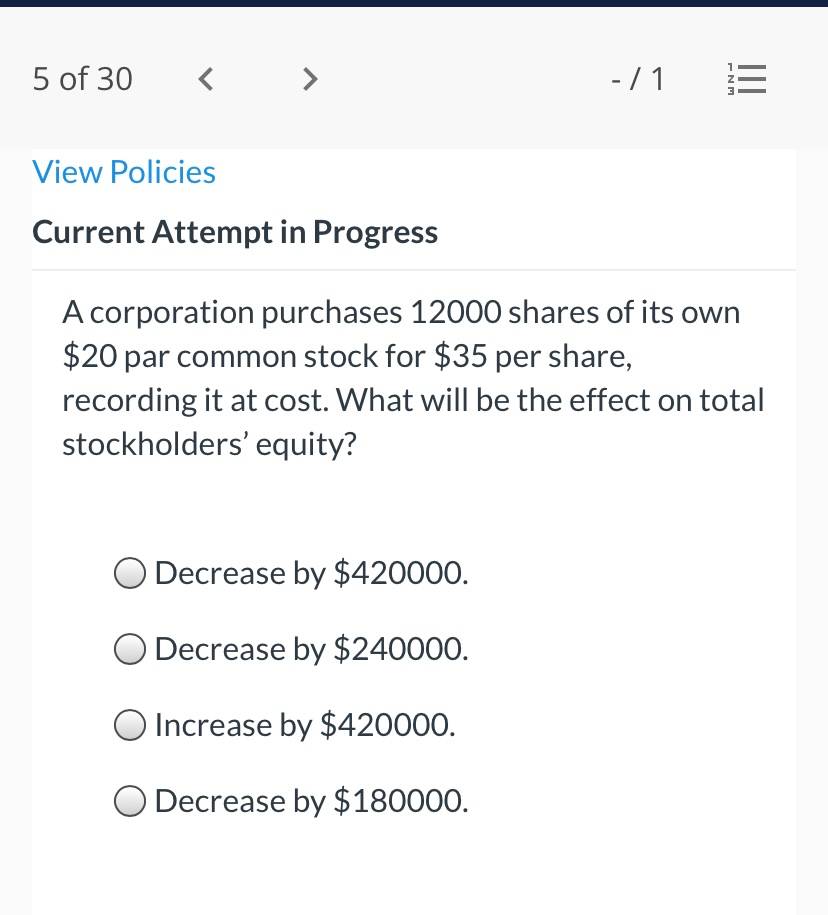This screenshot has height=915, width=828.
Task: Click the 'Decrease by $240000.' text label
Action: click(x=312, y=649)
